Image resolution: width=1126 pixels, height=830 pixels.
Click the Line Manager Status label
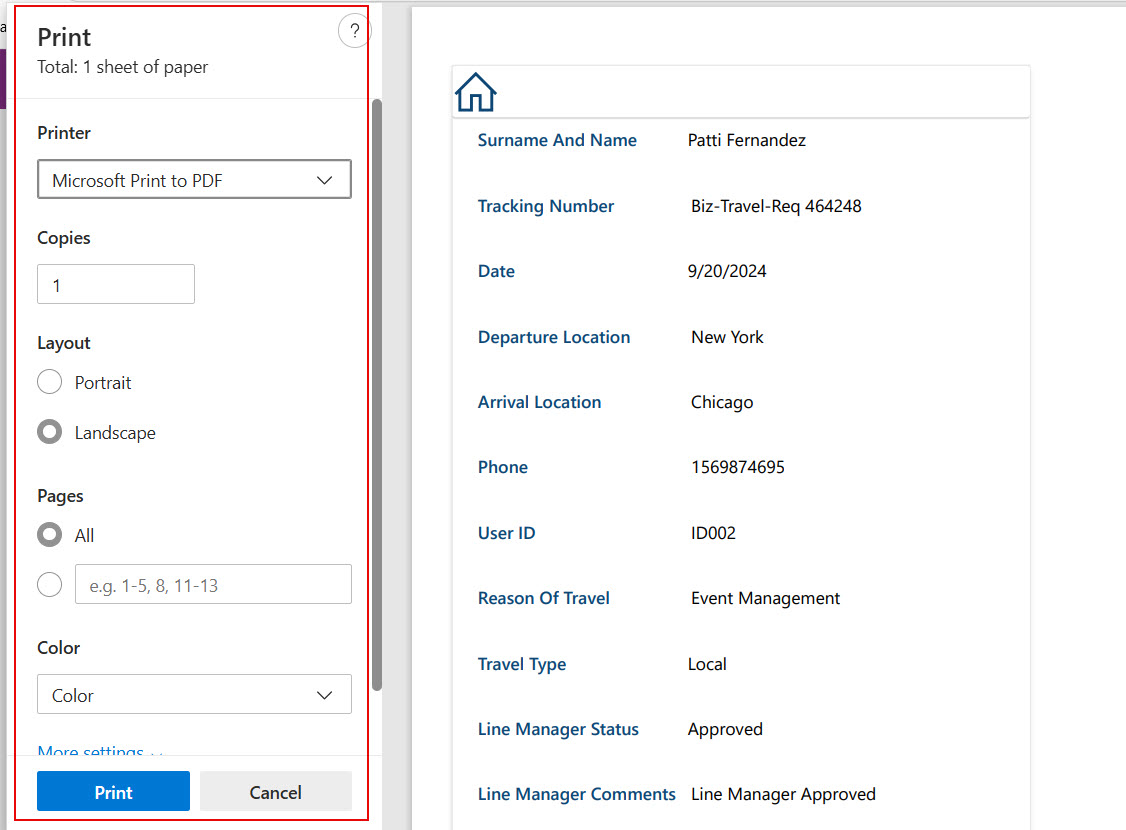coord(558,729)
